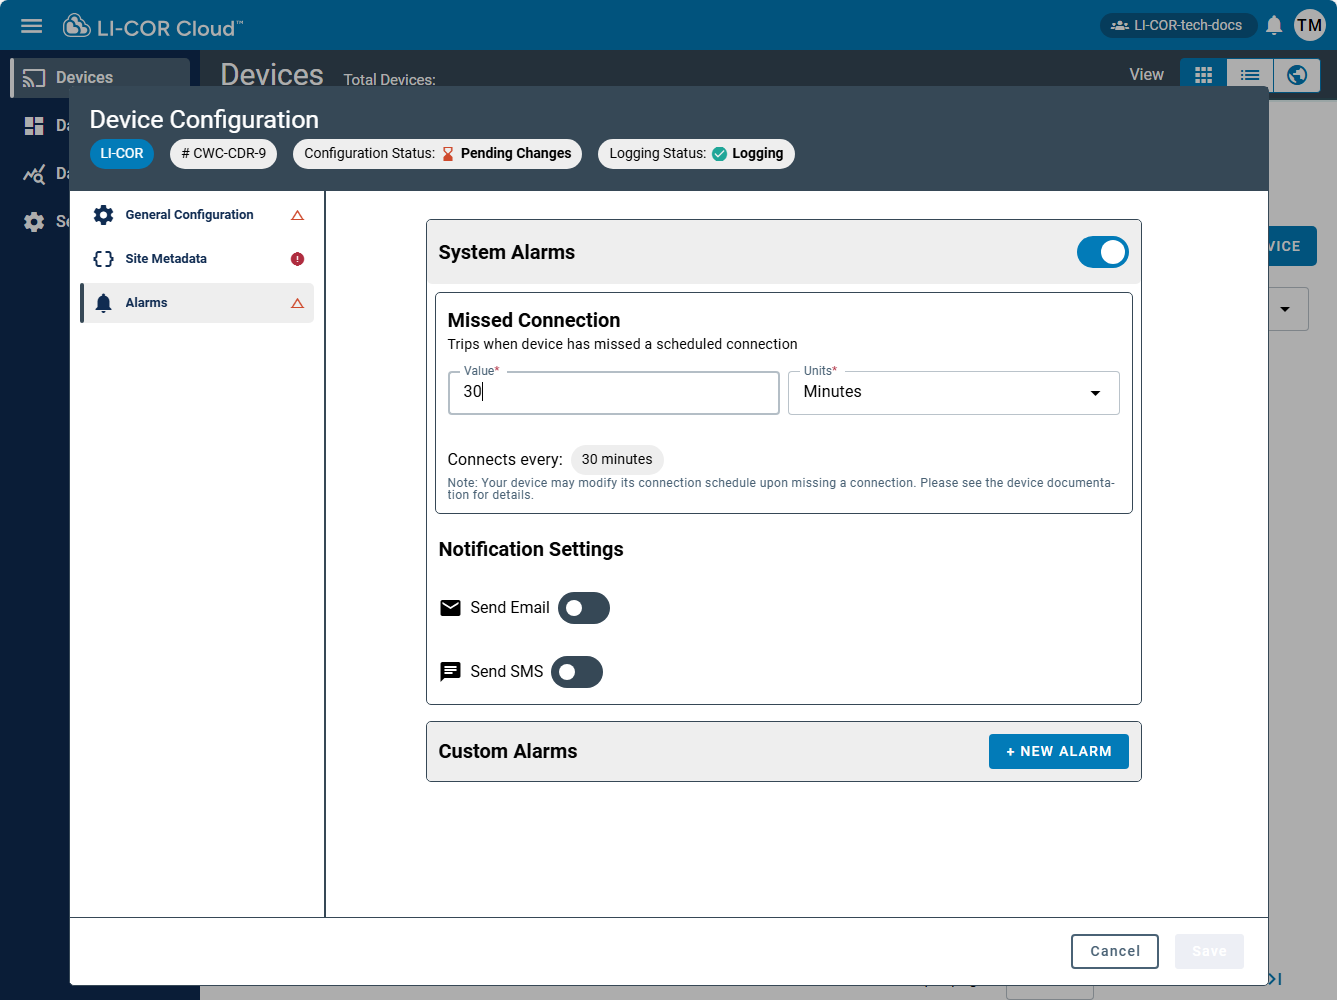
Task: Switch to map globe view
Action: coord(1297,75)
